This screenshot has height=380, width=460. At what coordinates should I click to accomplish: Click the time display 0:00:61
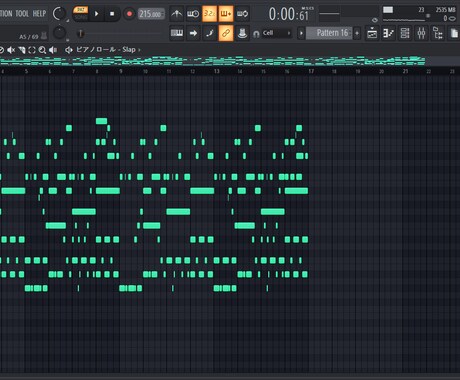tap(289, 14)
